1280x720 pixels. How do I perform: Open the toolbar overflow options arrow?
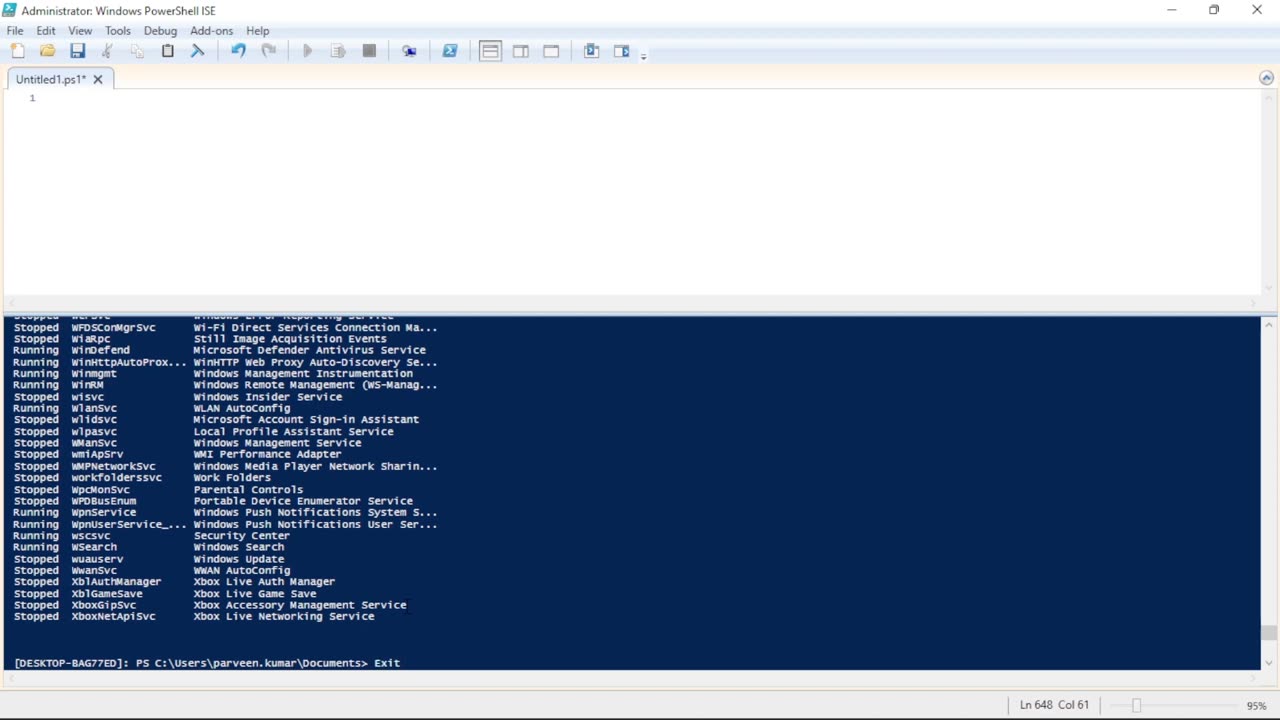click(x=643, y=55)
